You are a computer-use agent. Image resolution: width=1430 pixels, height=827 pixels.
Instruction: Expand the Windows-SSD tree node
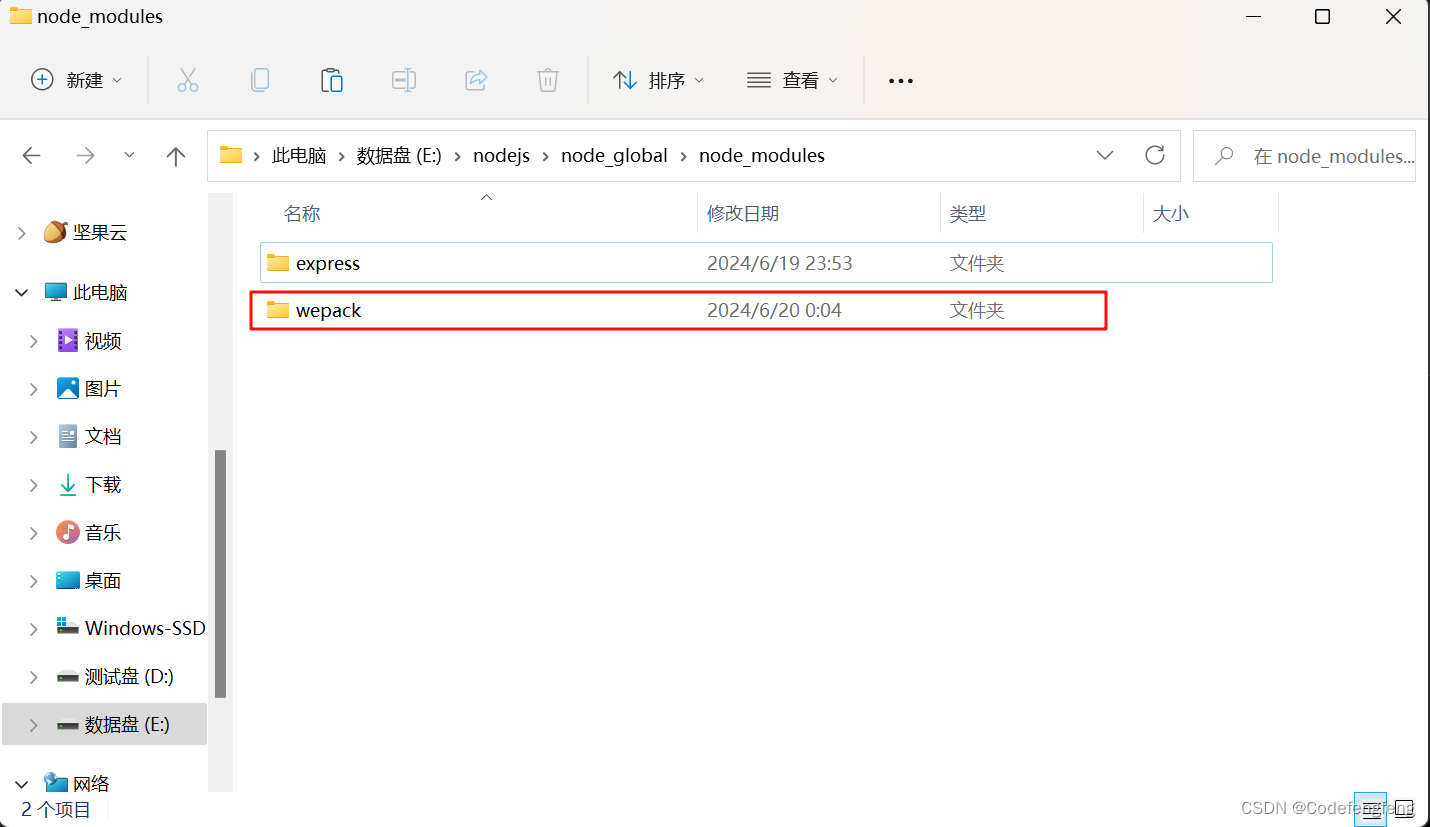34,629
